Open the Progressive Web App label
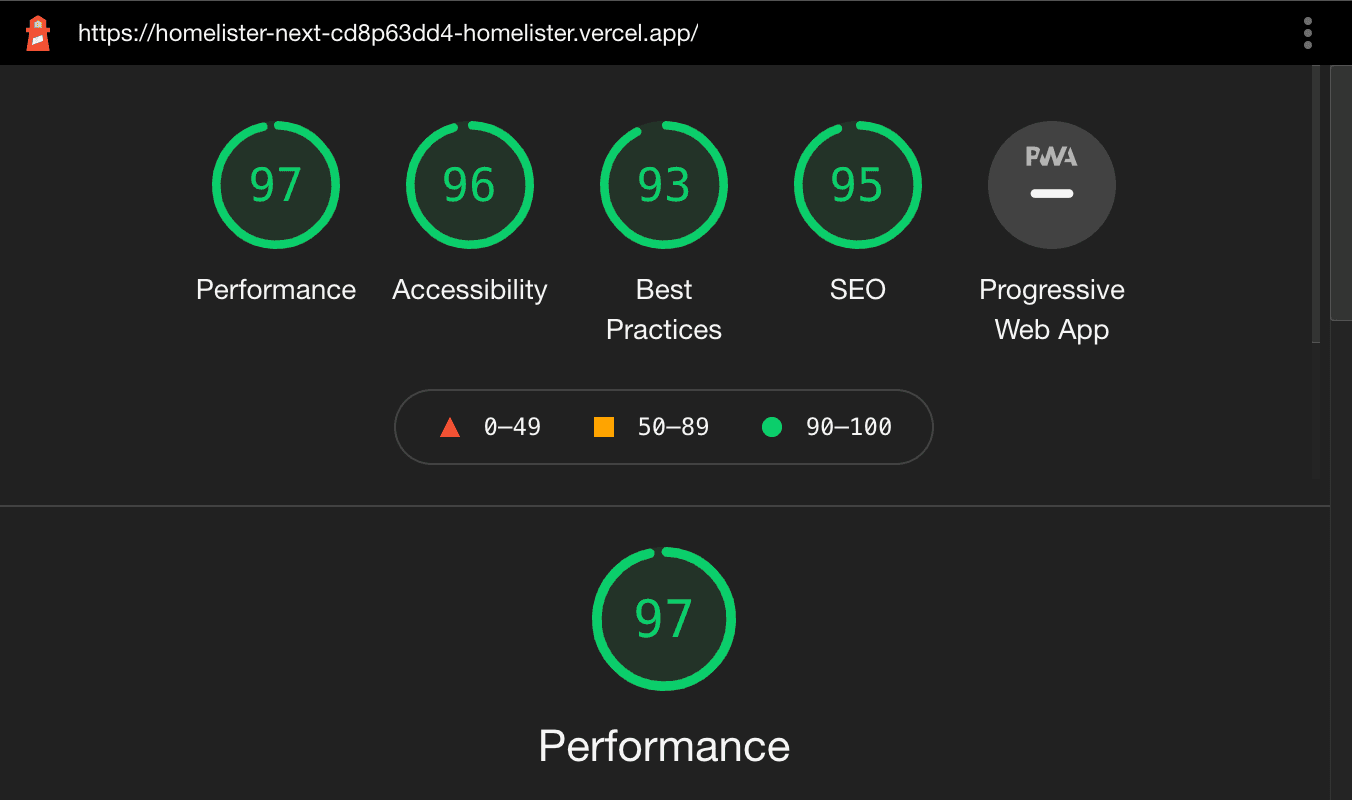The image size is (1352, 800). click(x=1052, y=309)
